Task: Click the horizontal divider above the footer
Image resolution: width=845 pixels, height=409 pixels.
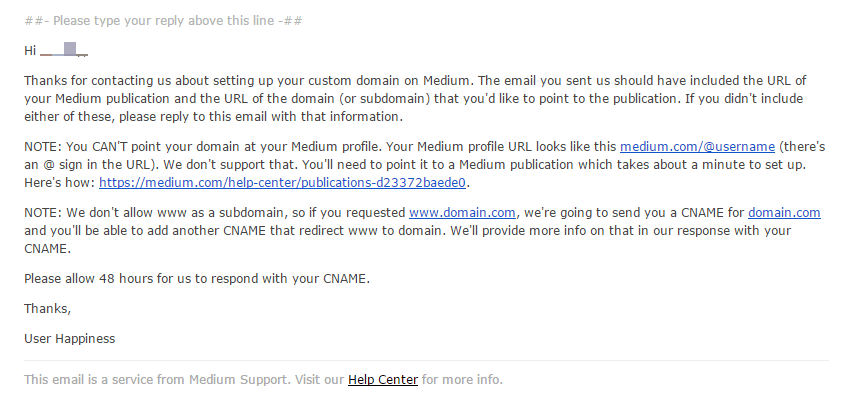Action: click(x=426, y=360)
